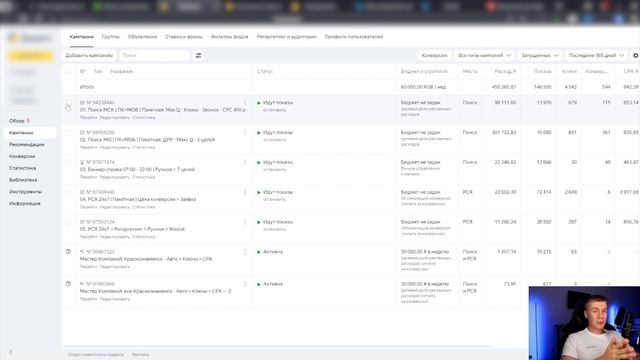Open Кампании in the left sidebar

pyautogui.click(x=31, y=133)
